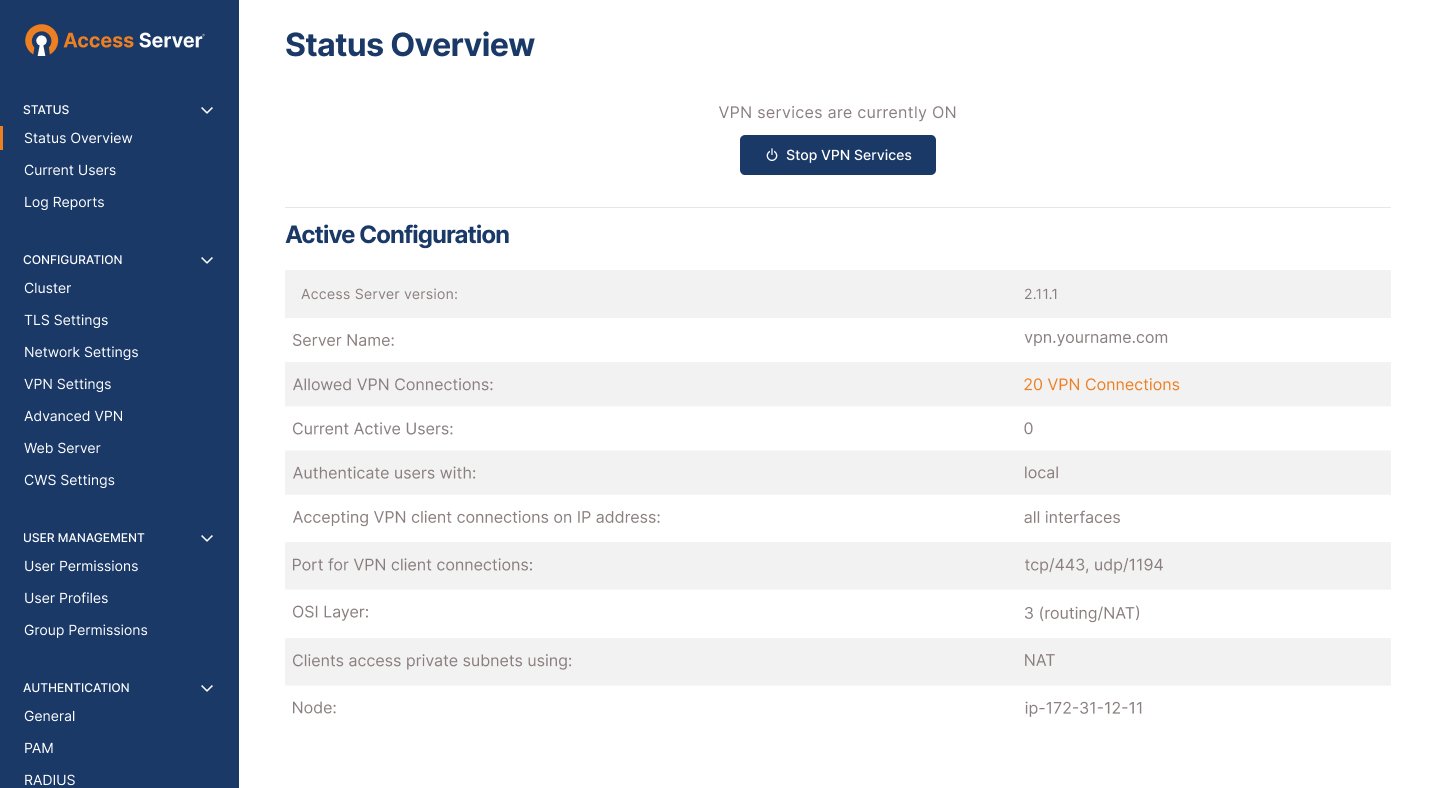Go to VPN Settings

pos(67,384)
